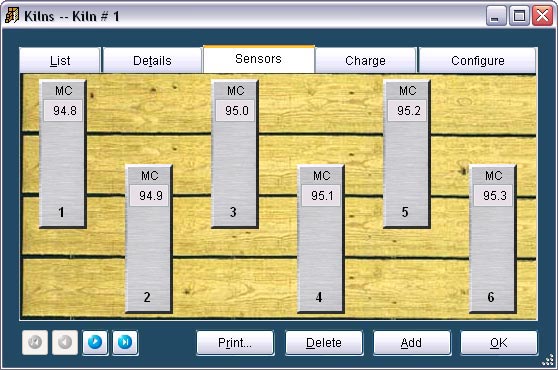Open the Details tab
The height and width of the screenshot is (370, 558).
[x=152, y=60]
